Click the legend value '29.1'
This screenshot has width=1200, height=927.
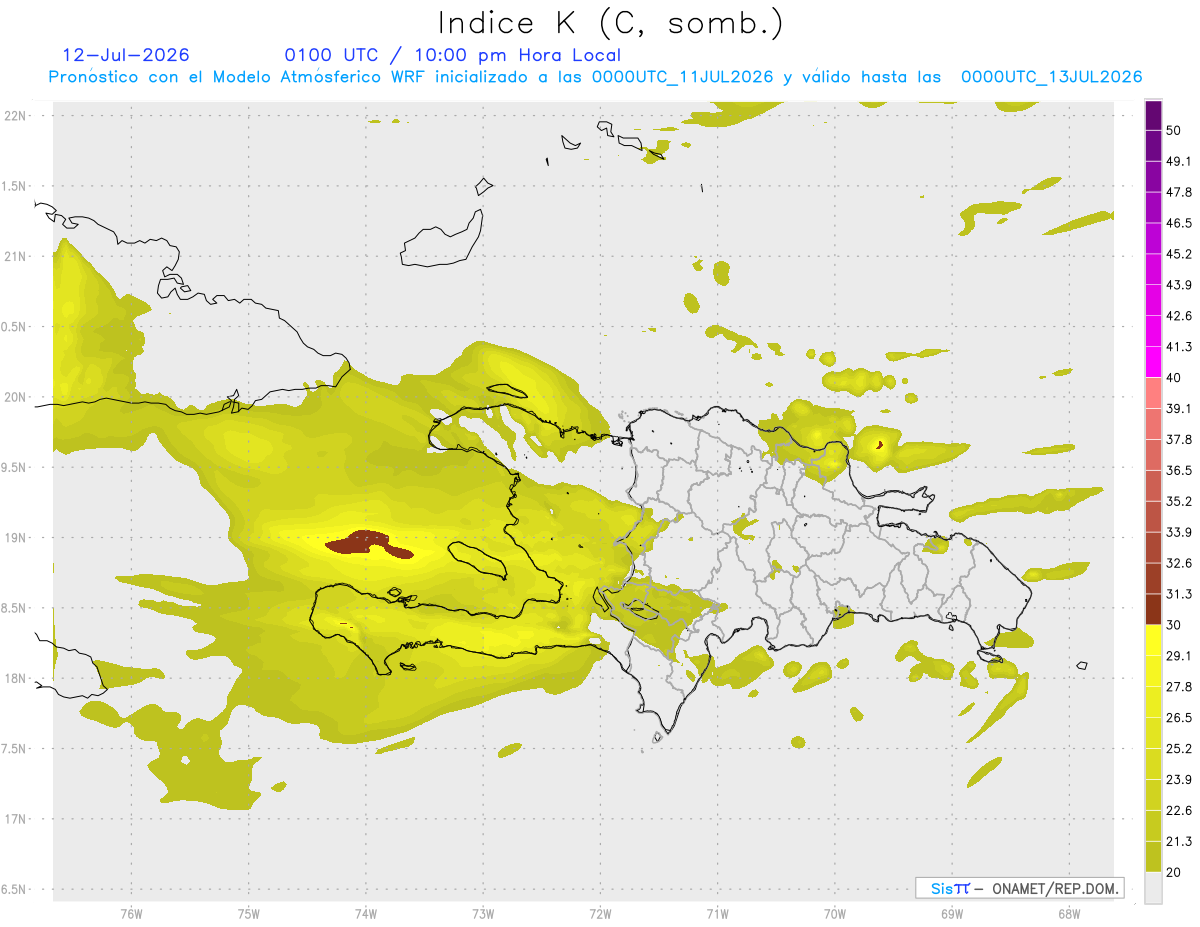[x=1179, y=656]
